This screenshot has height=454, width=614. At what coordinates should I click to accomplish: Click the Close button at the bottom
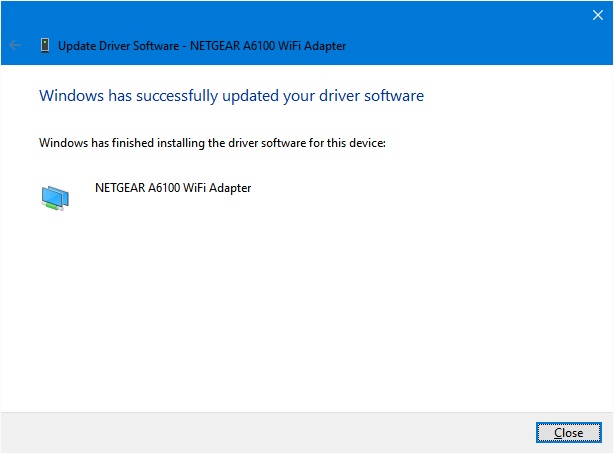tap(569, 432)
